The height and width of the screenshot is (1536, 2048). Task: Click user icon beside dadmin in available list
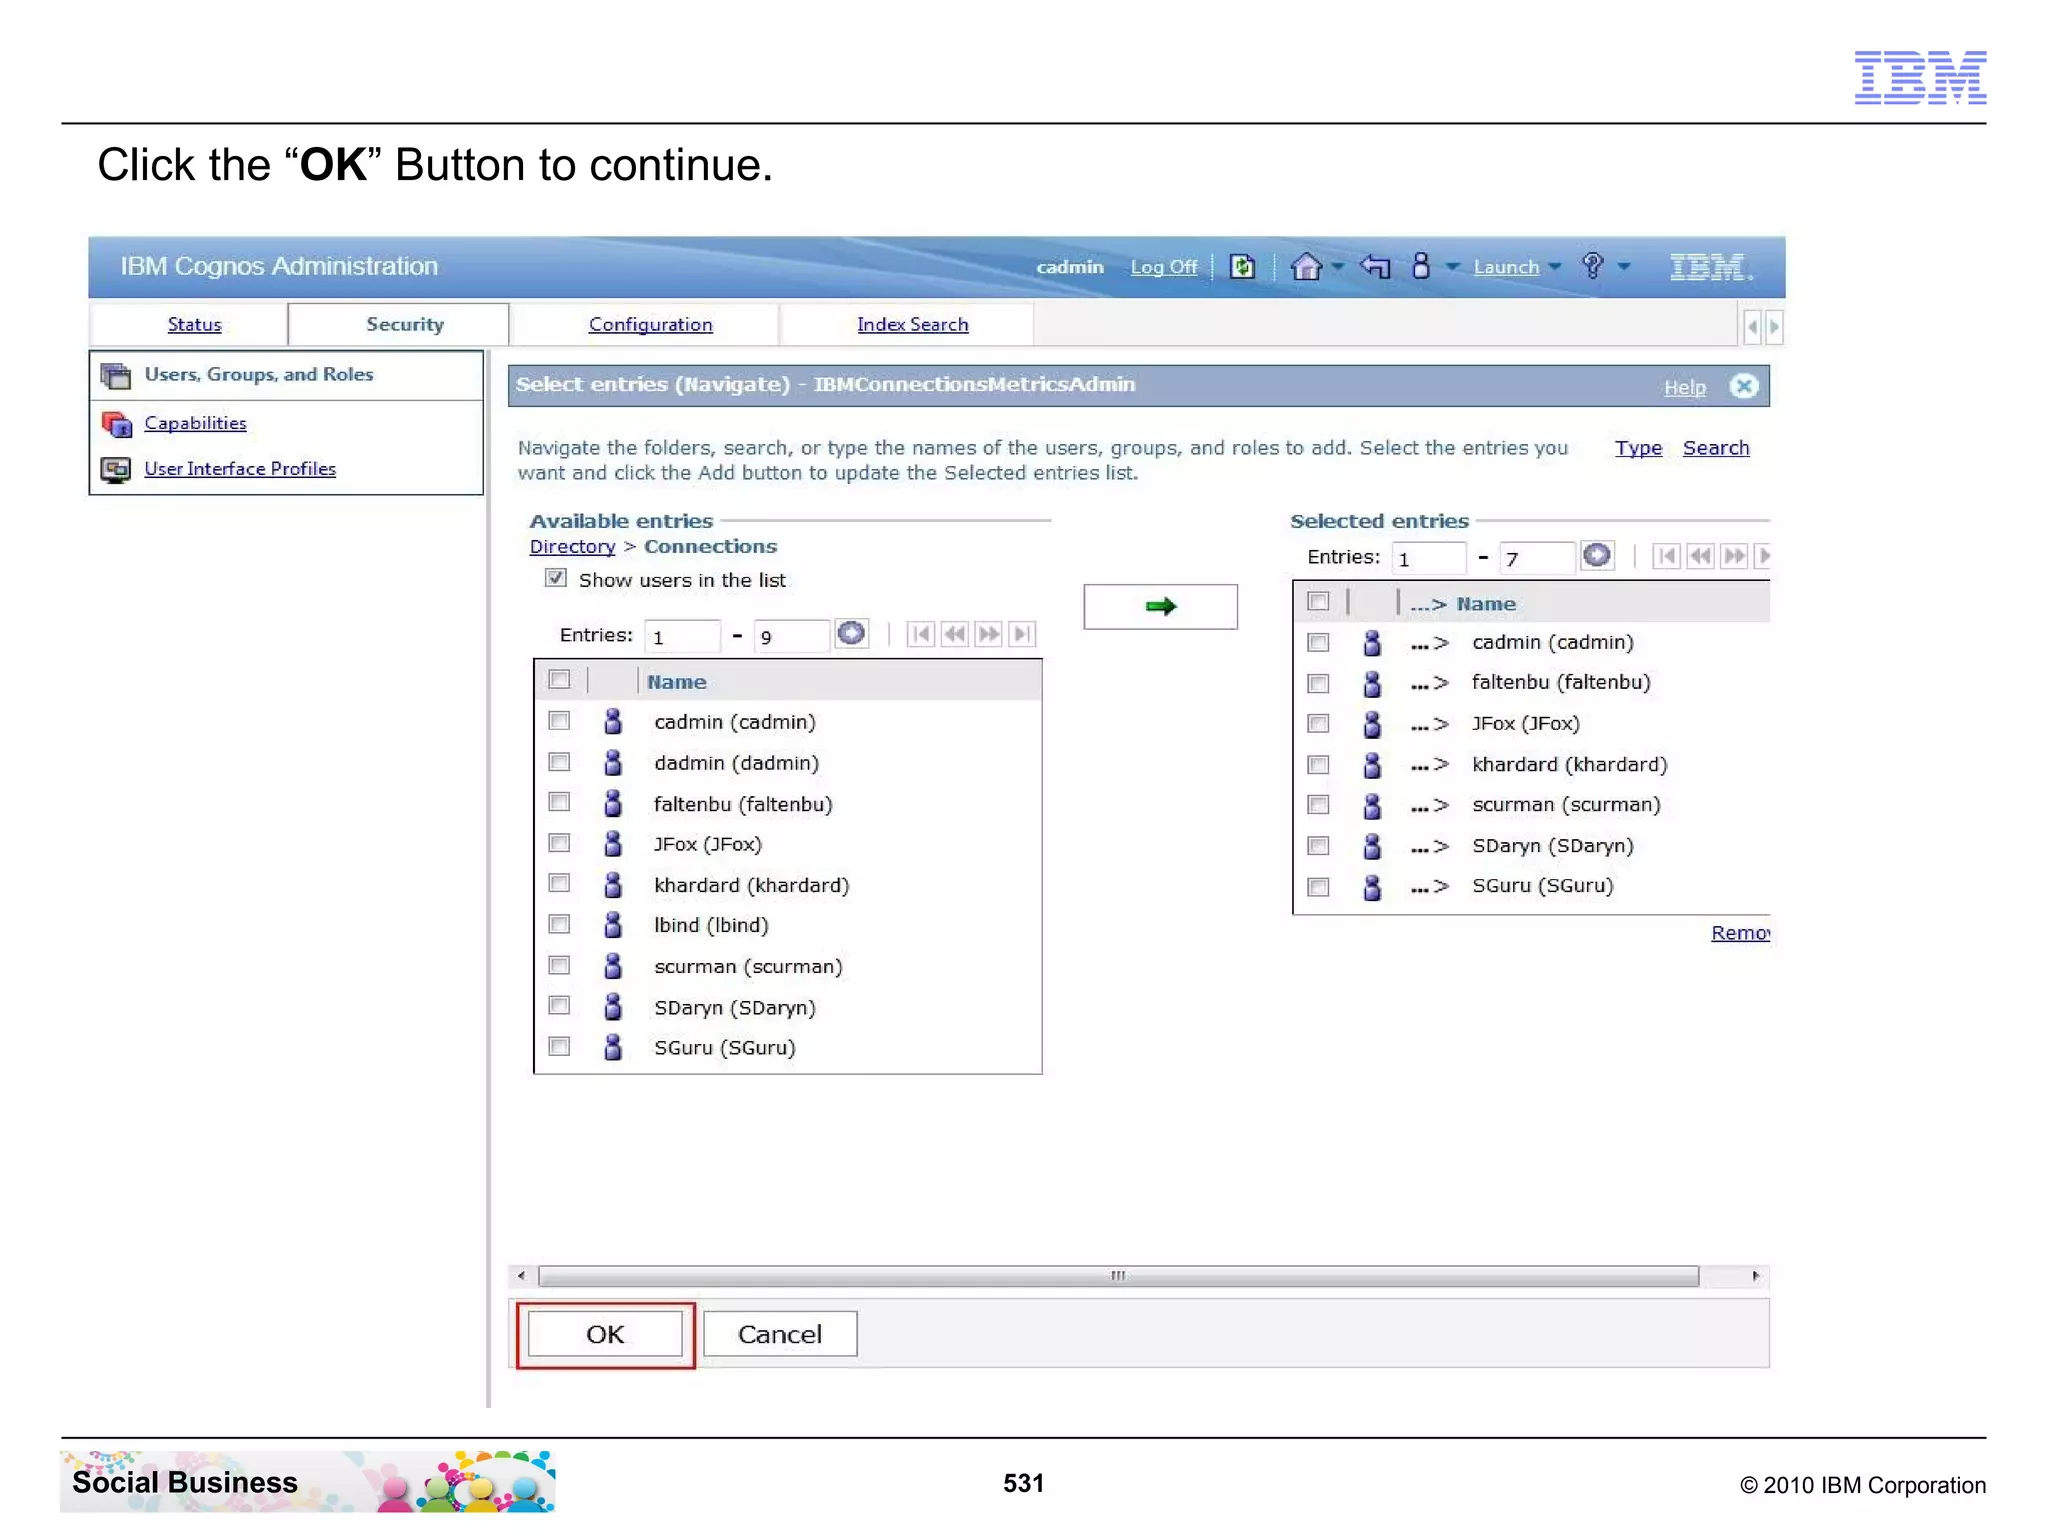(x=613, y=763)
